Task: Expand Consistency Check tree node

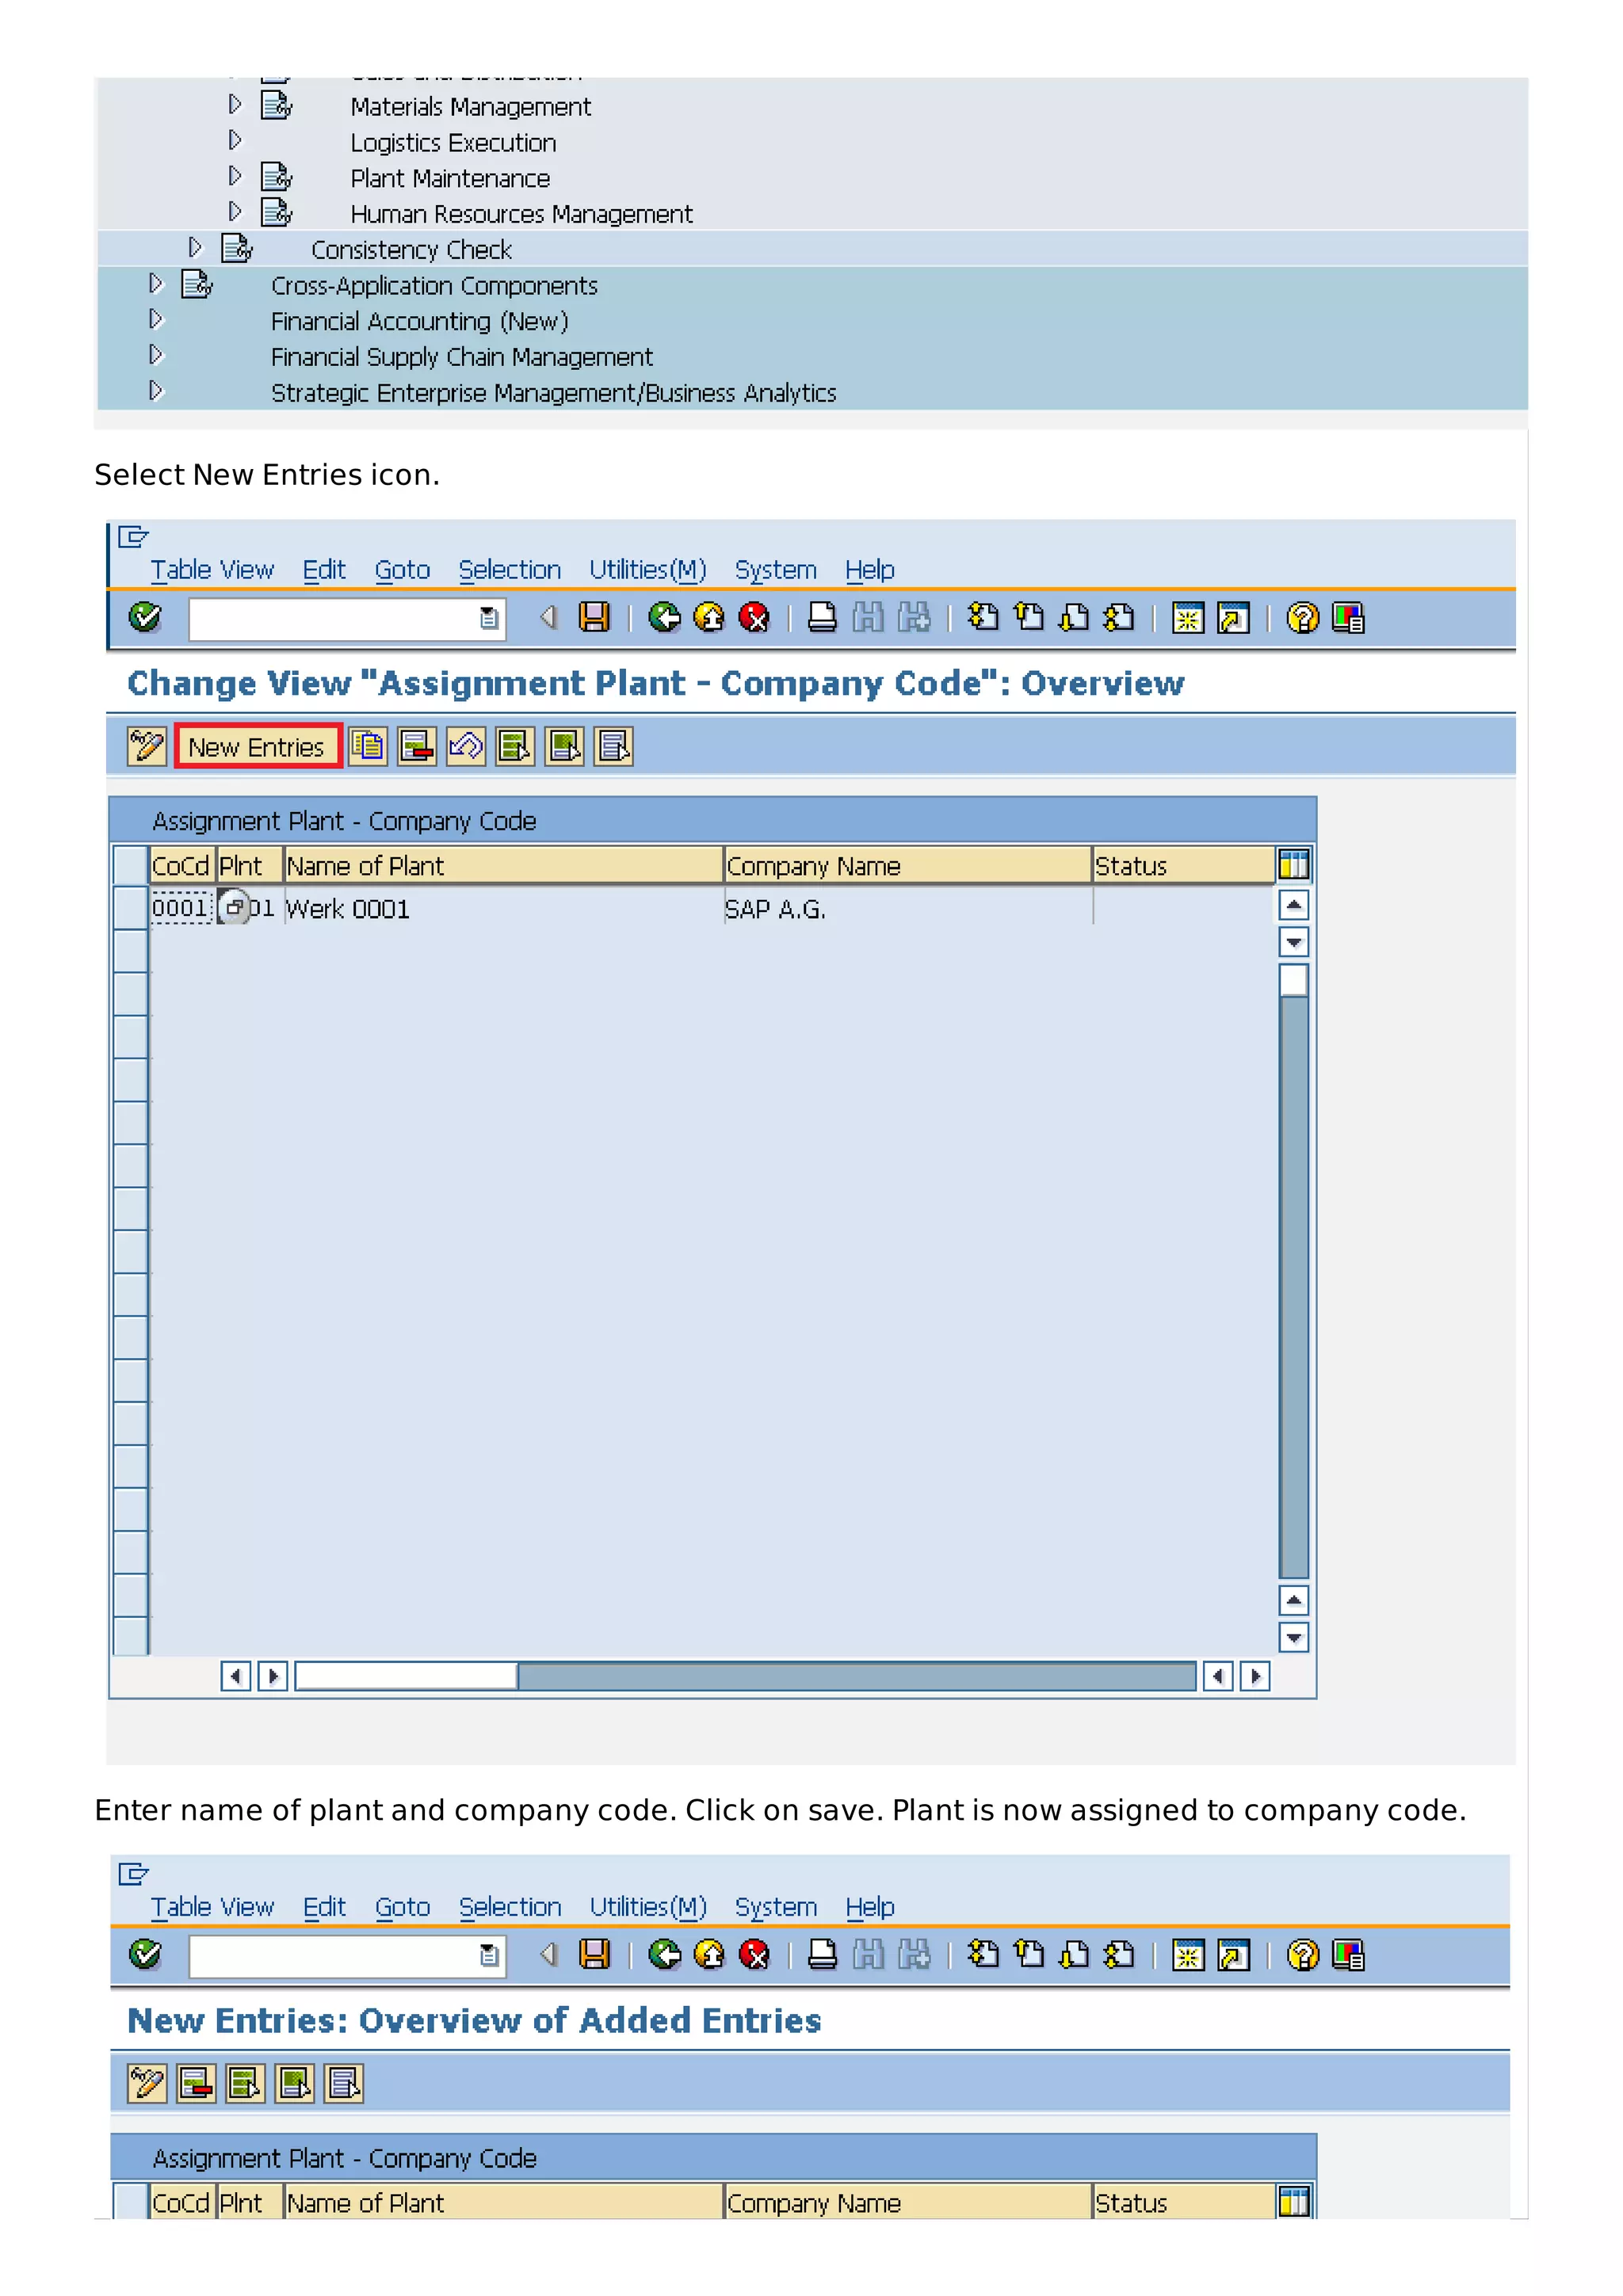Action: (x=195, y=247)
